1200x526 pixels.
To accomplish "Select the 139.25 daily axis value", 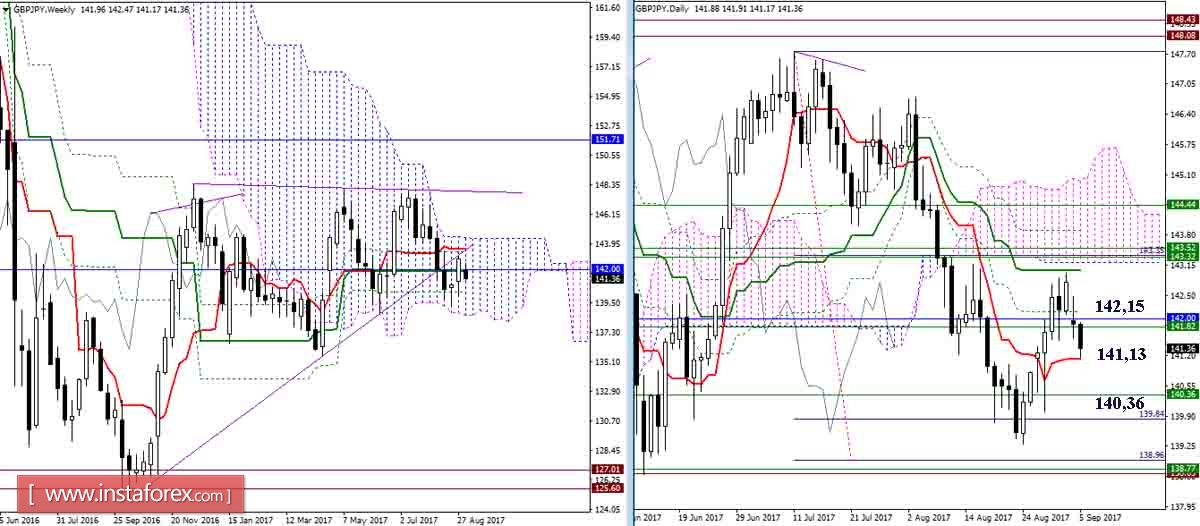I will (1181, 445).
